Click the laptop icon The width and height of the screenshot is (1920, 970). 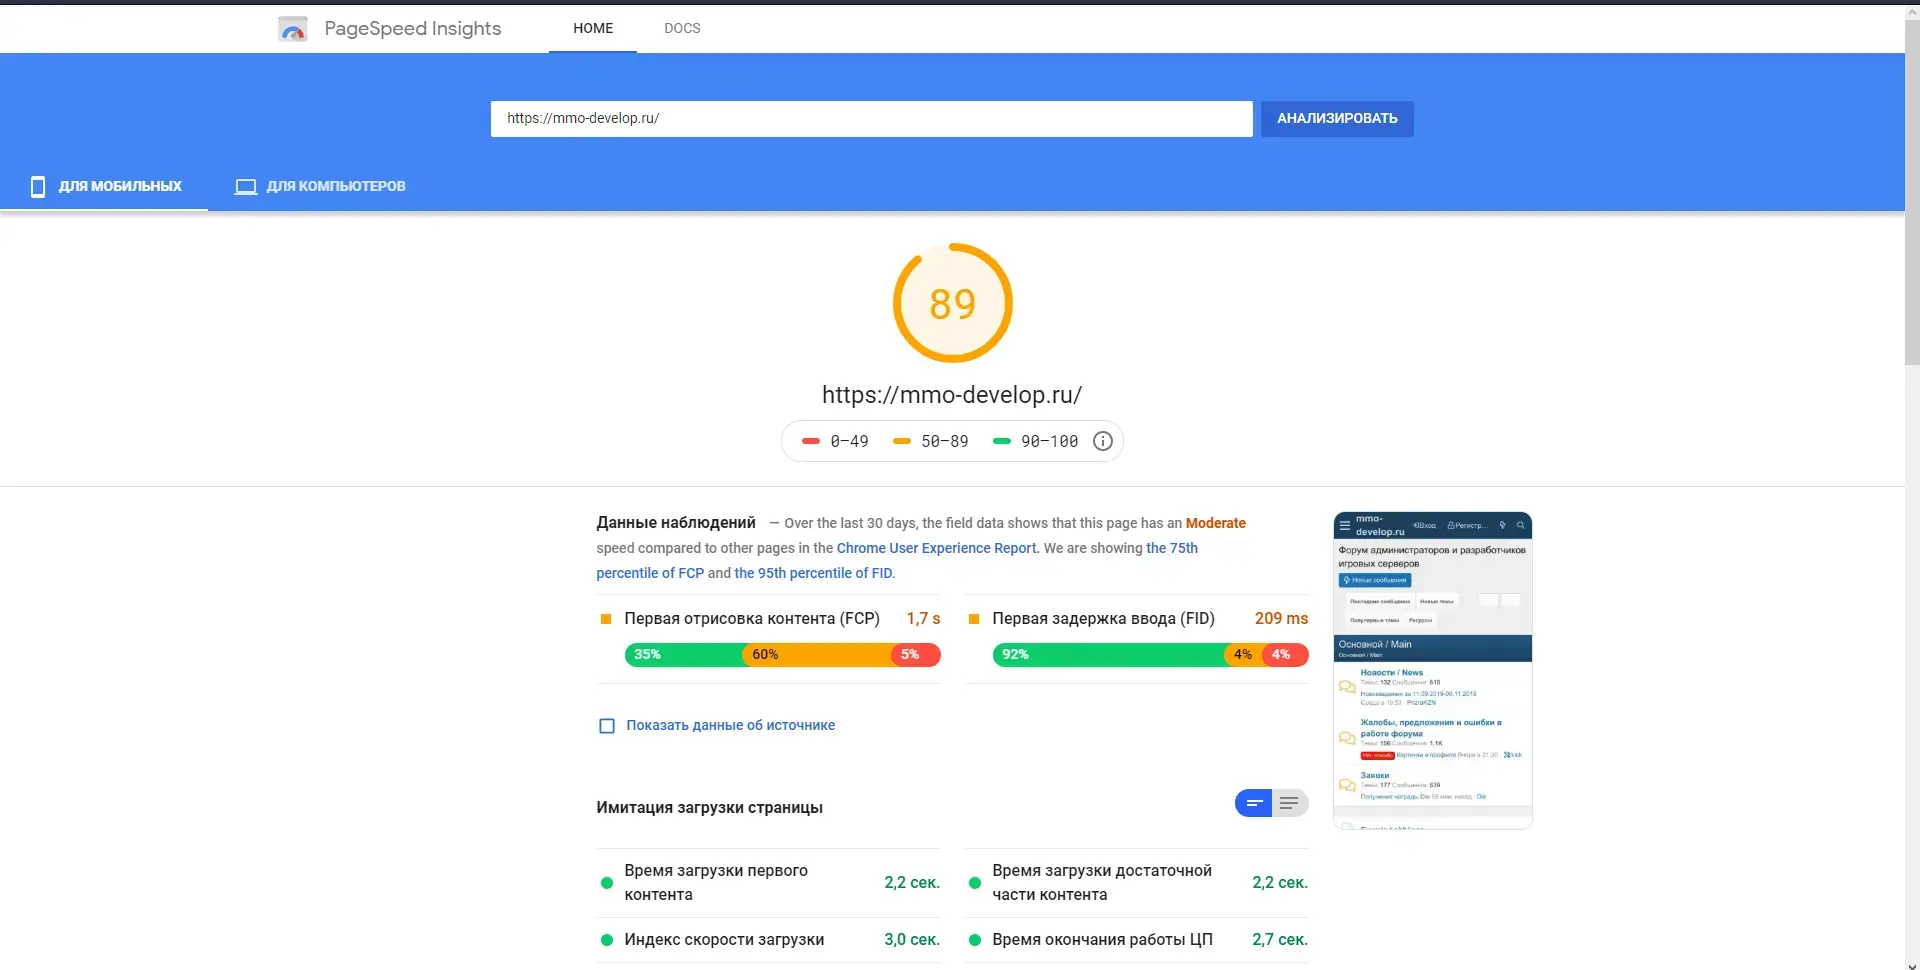(246, 187)
